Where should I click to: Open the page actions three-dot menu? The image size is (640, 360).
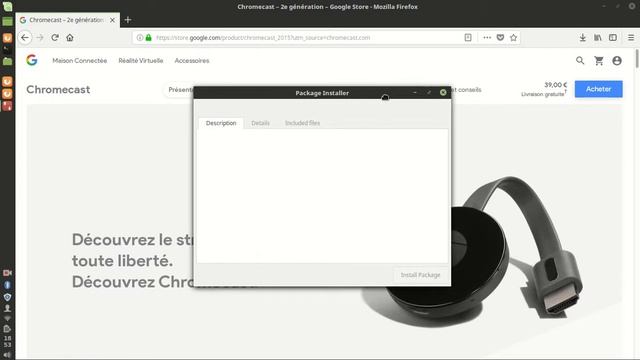click(487, 38)
